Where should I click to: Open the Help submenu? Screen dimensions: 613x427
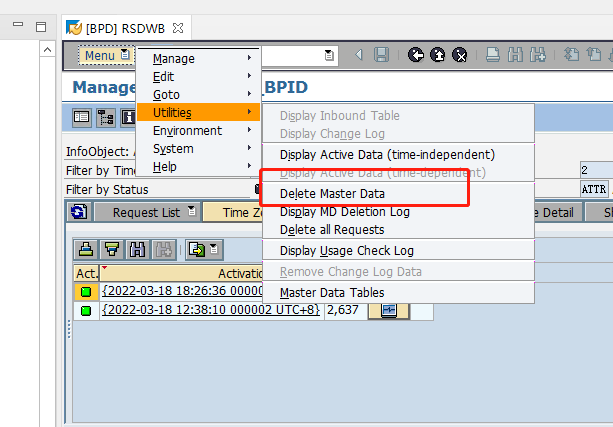(198, 166)
